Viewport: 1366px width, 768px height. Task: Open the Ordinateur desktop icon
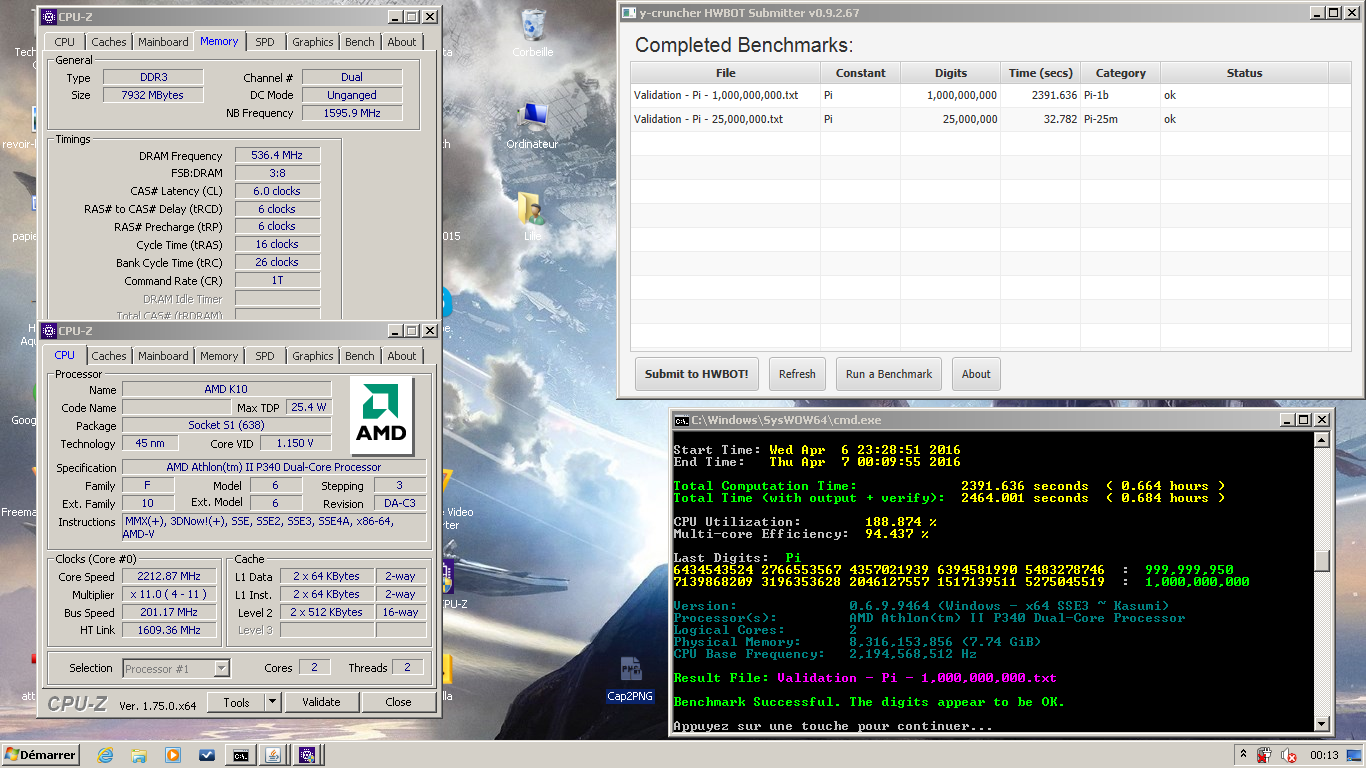[x=533, y=124]
